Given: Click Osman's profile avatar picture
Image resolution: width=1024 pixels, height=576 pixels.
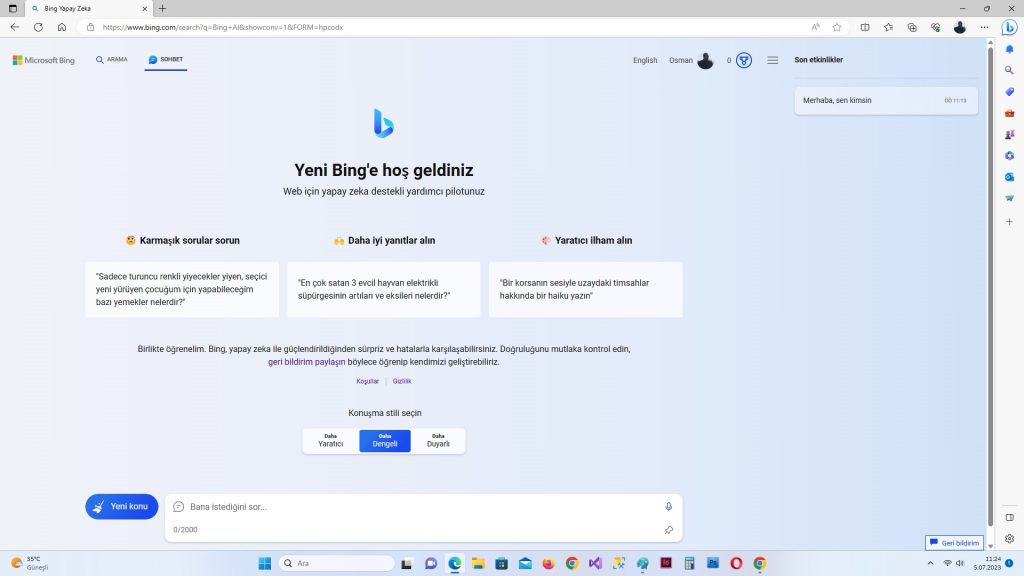Looking at the screenshot, I should (704, 60).
